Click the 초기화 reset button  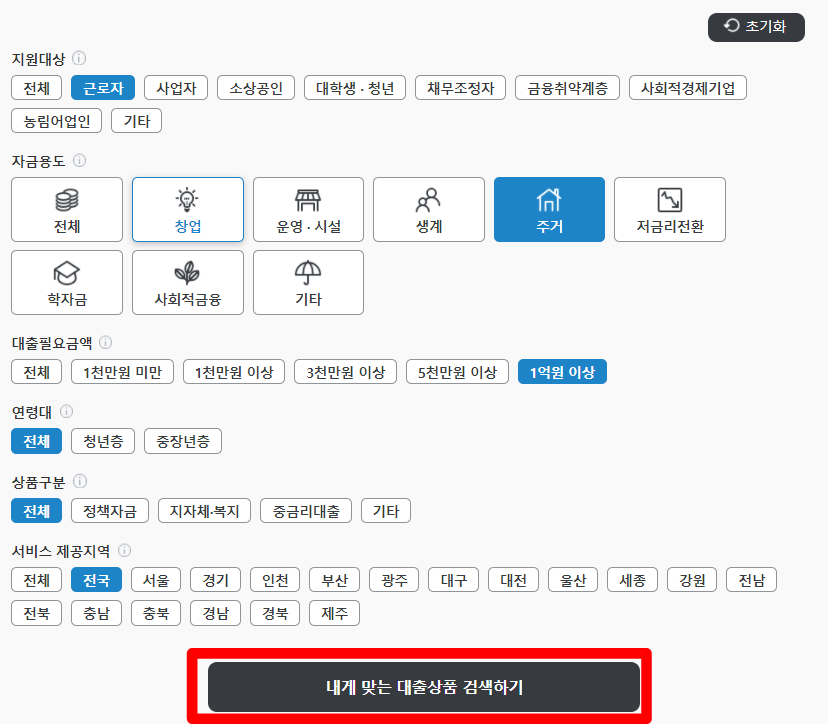tap(755, 27)
